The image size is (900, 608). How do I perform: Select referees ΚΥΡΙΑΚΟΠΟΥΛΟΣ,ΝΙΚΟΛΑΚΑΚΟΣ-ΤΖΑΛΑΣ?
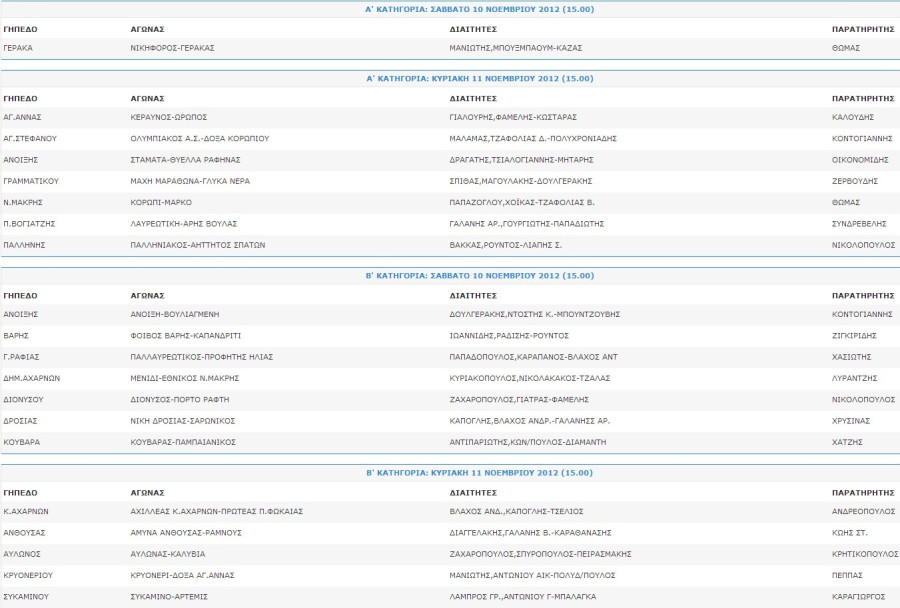(530, 378)
